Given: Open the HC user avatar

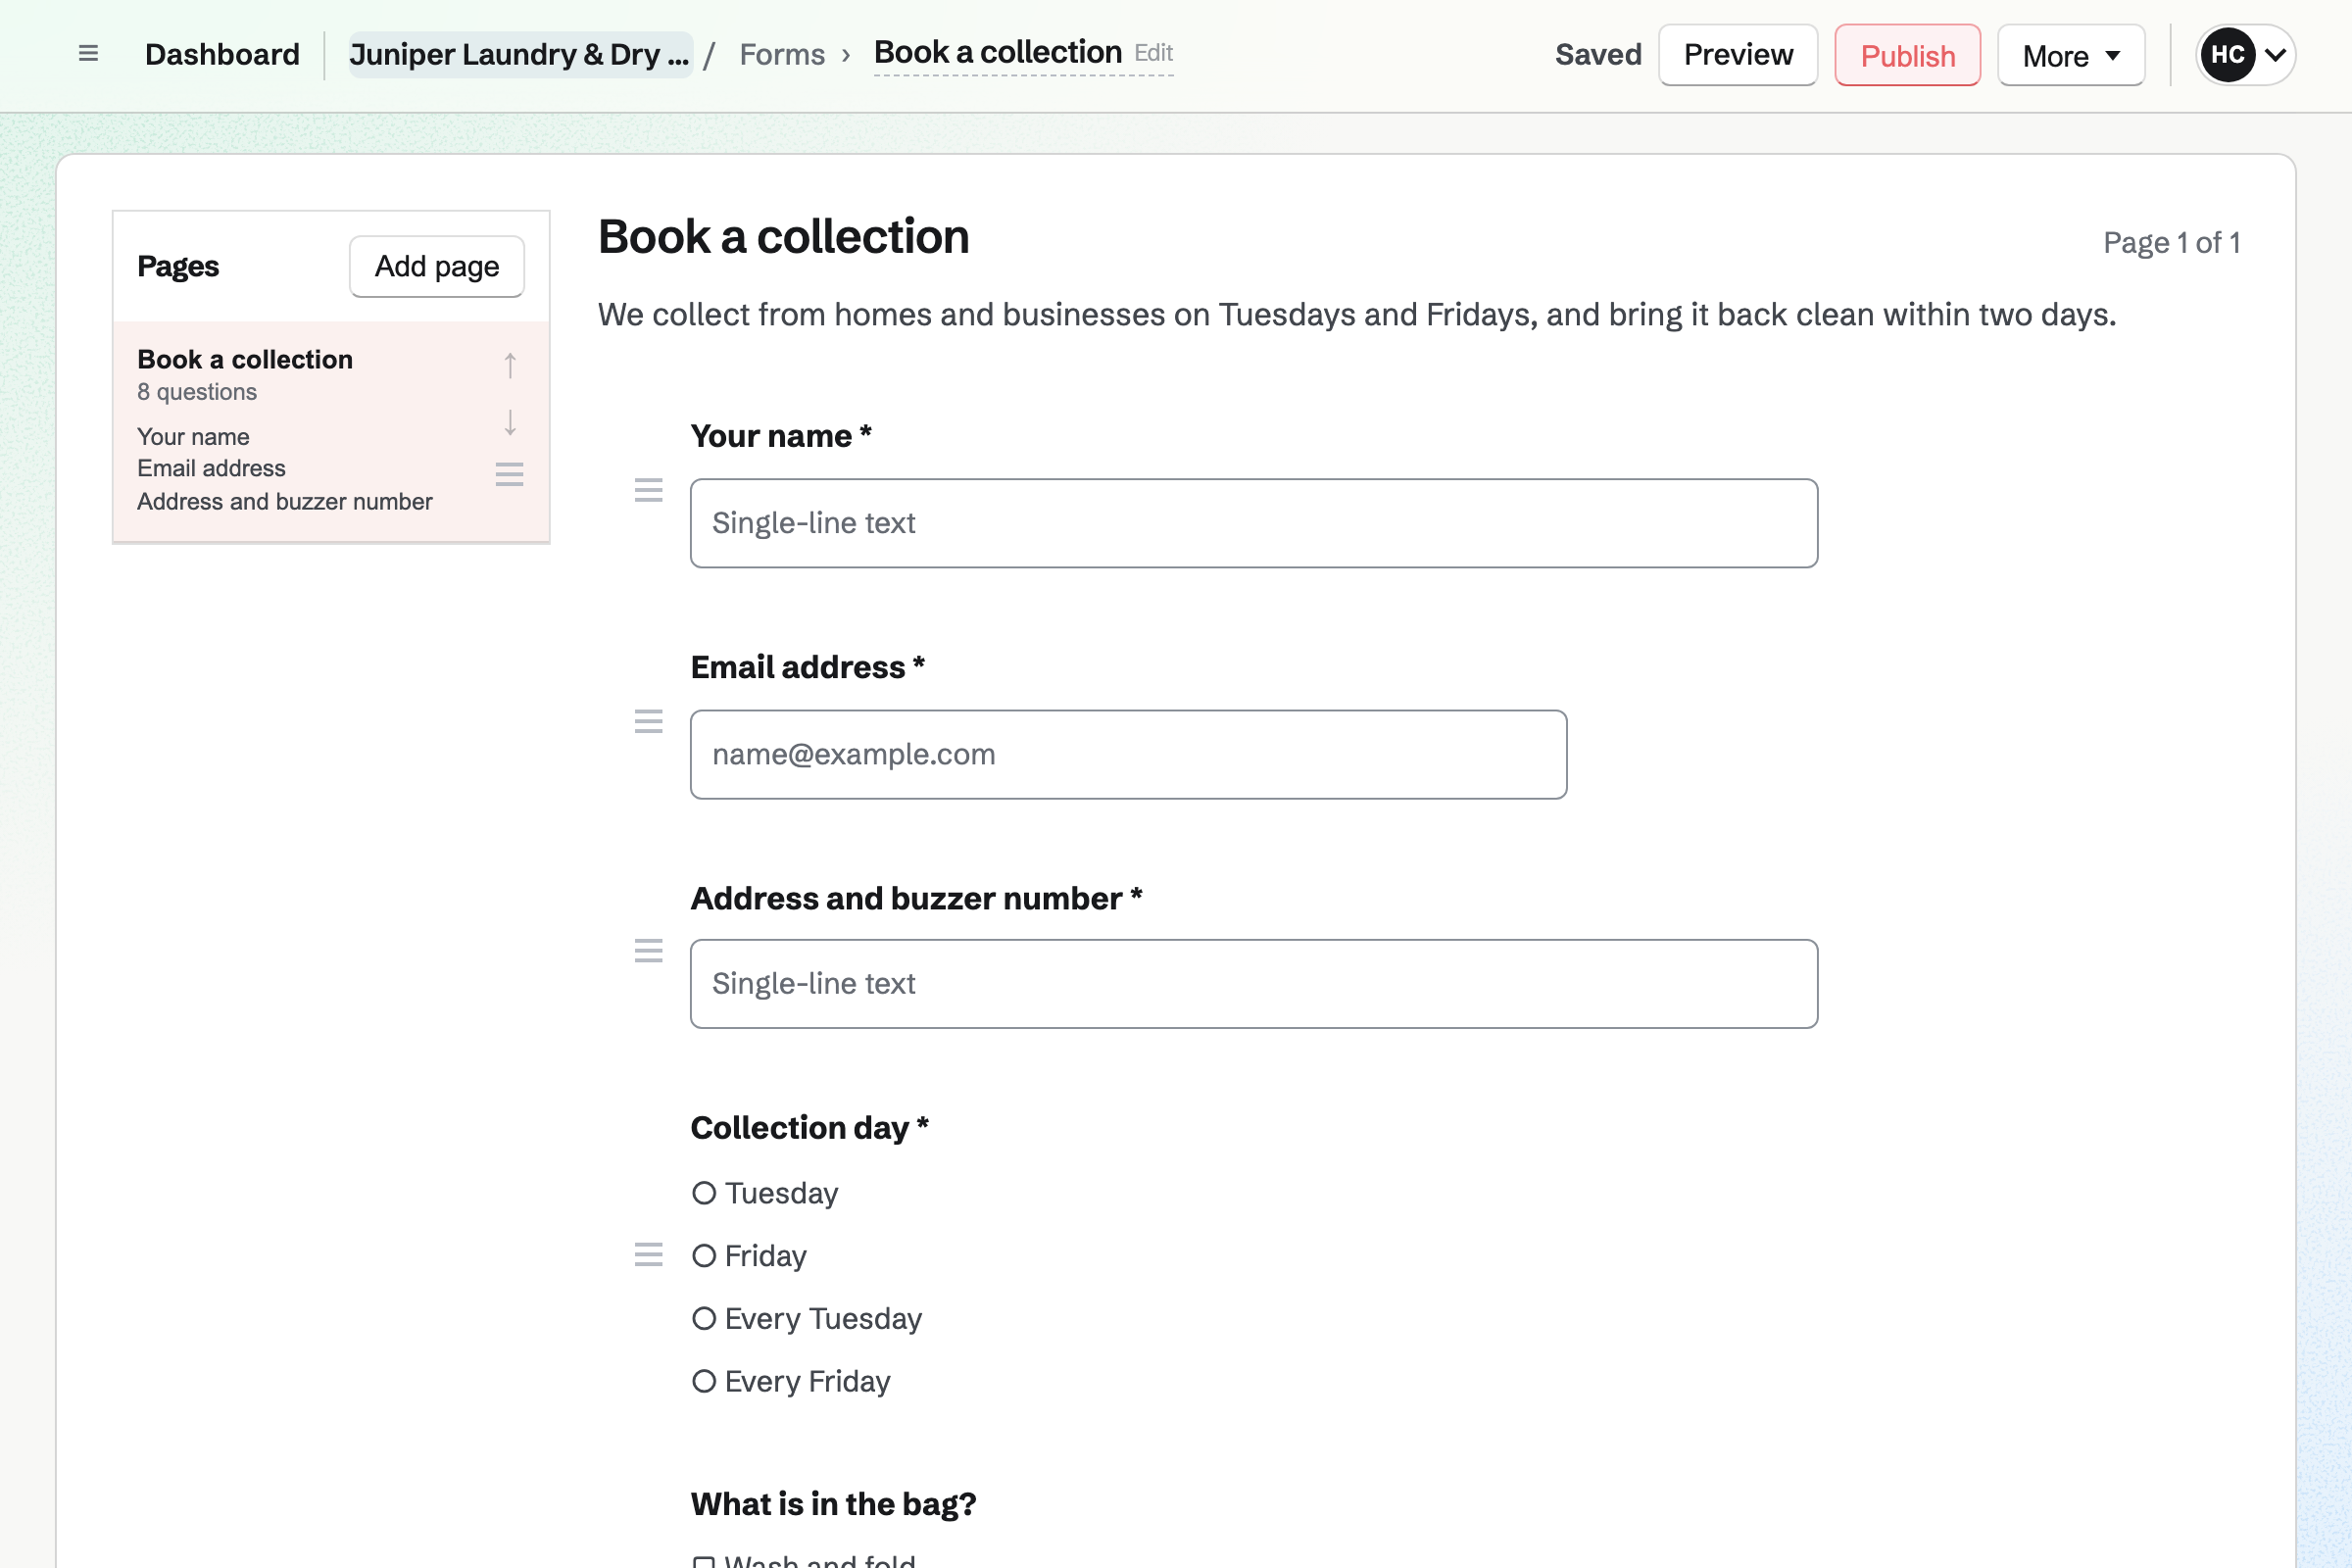Looking at the screenshot, I should (2228, 55).
